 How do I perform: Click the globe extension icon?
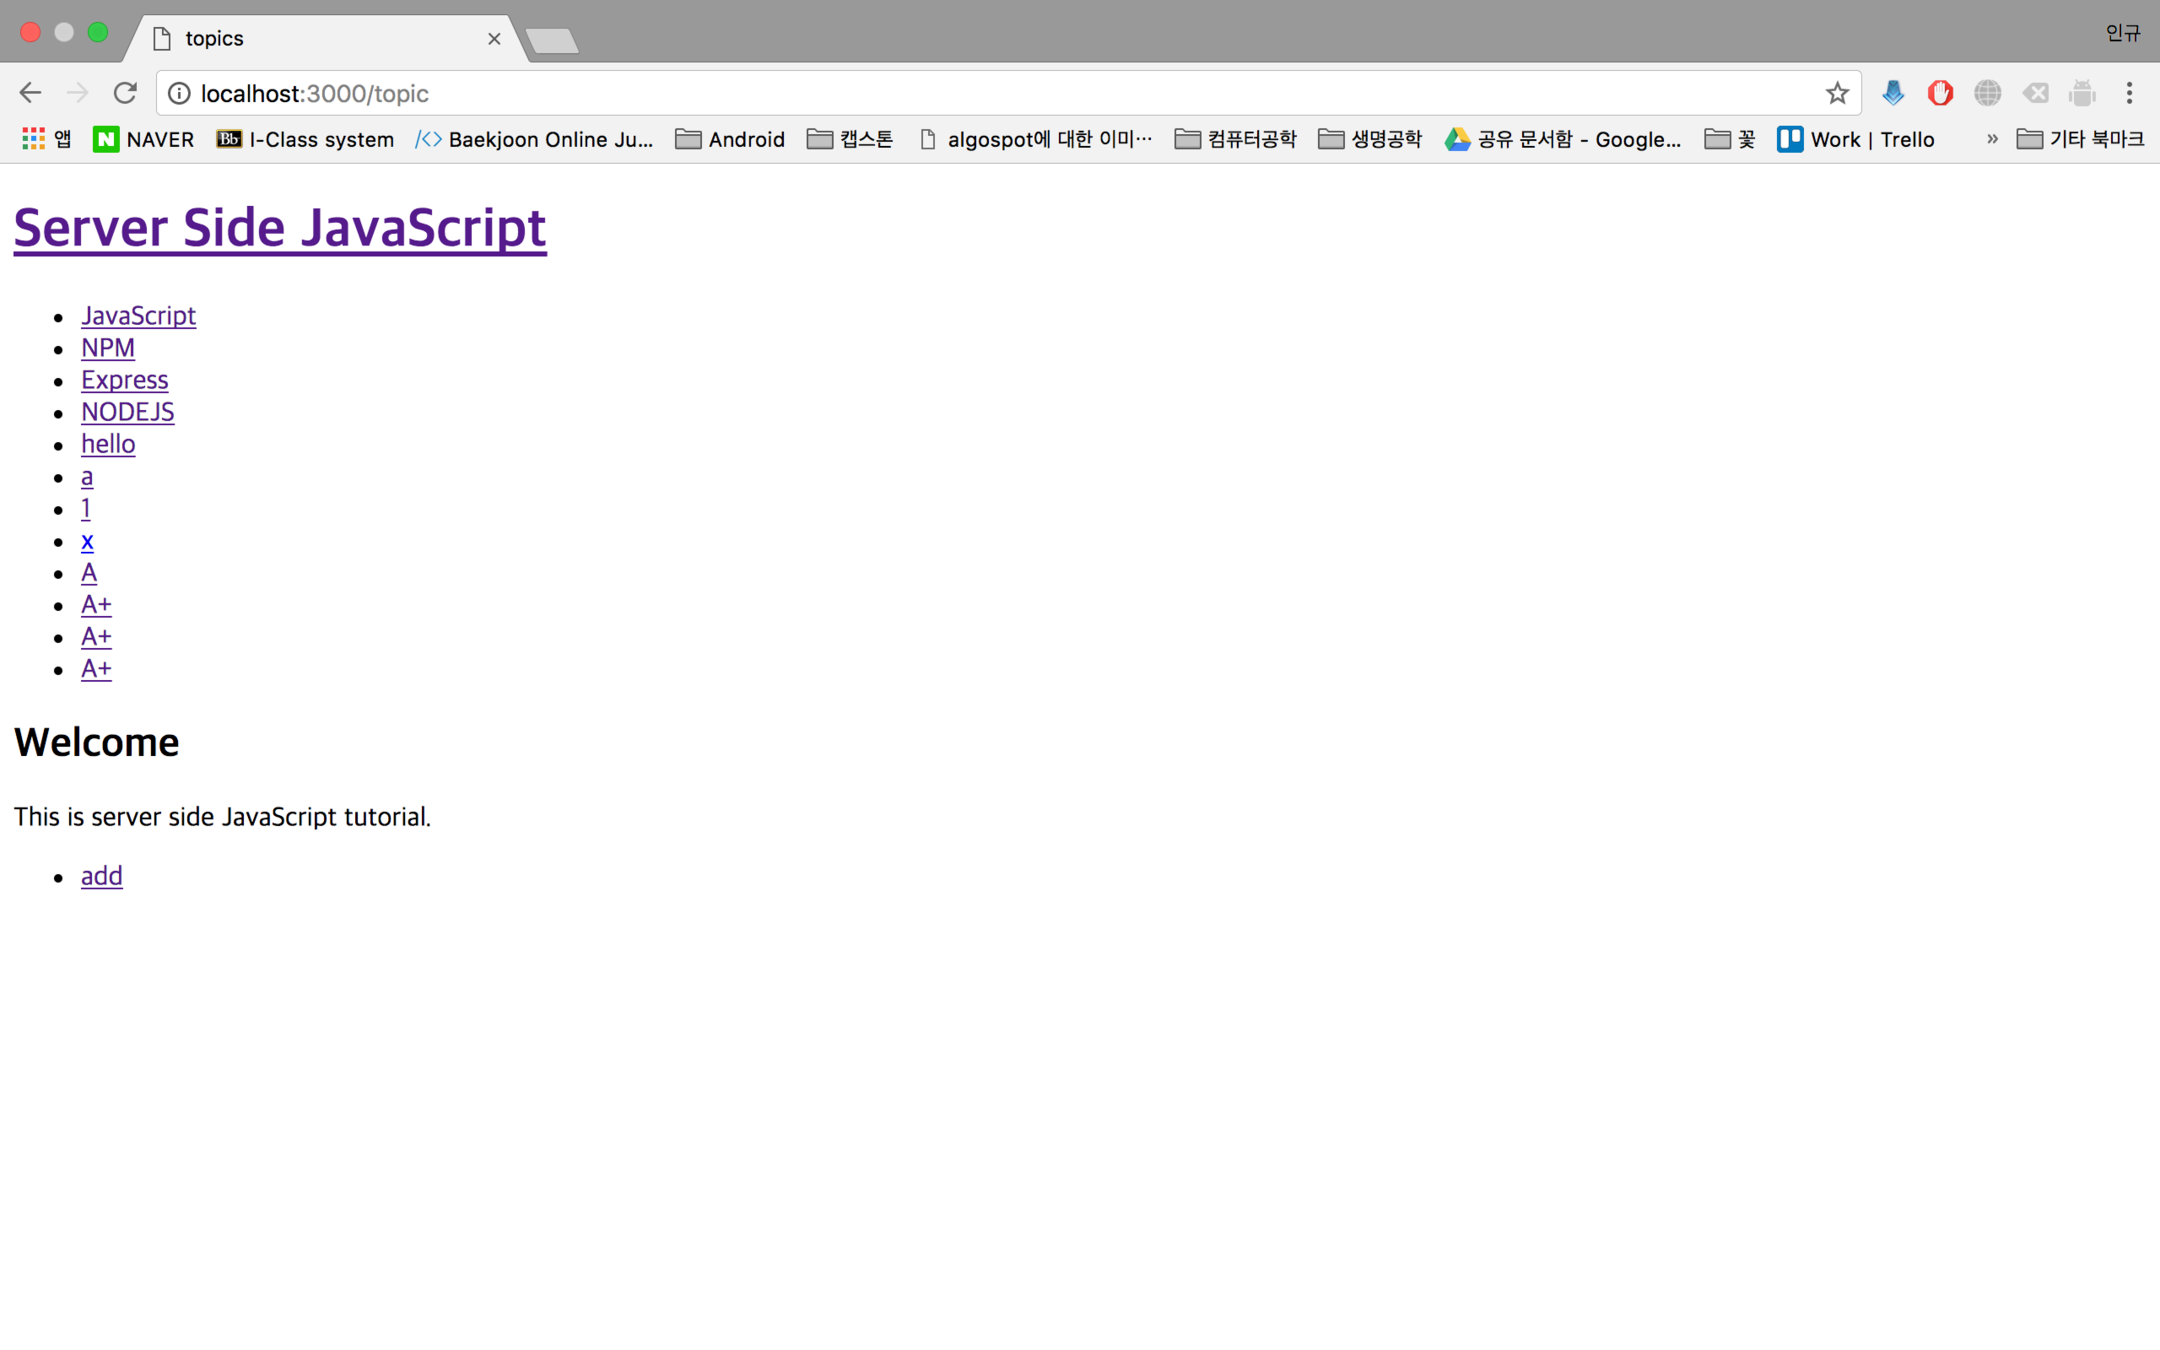point(1987,93)
